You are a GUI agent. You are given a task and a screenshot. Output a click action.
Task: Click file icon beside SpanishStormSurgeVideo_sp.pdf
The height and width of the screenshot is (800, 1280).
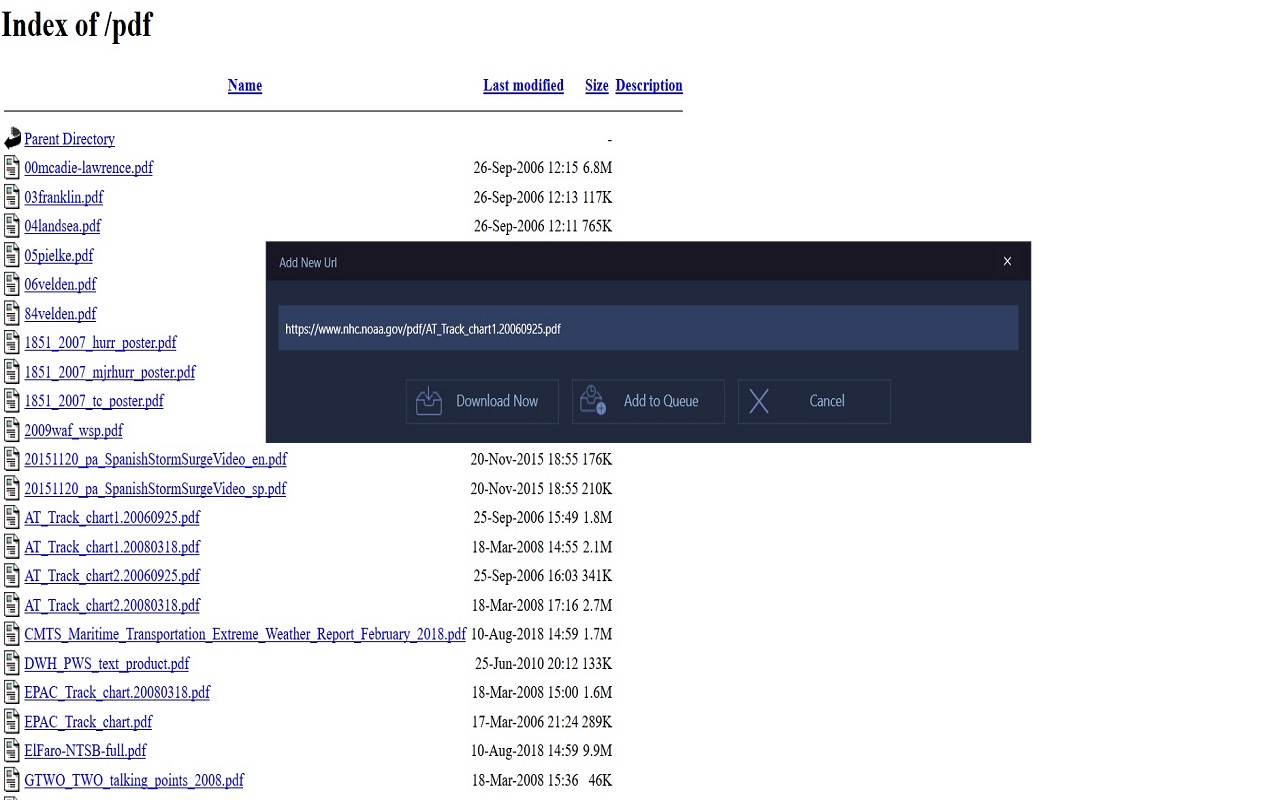(12, 489)
